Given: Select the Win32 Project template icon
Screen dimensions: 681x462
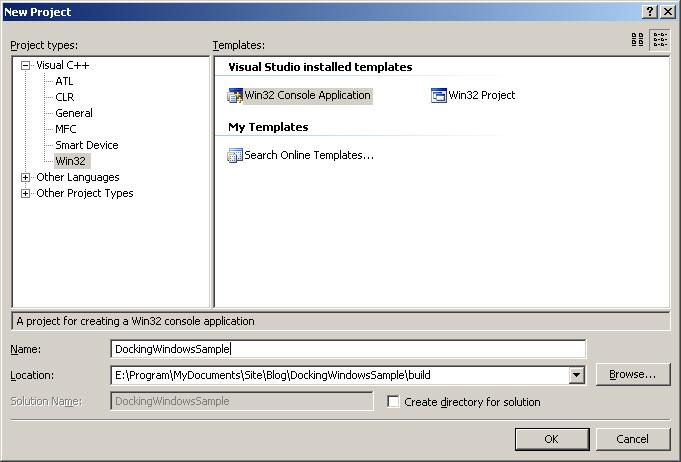Looking at the screenshot, I should (439, 96).
